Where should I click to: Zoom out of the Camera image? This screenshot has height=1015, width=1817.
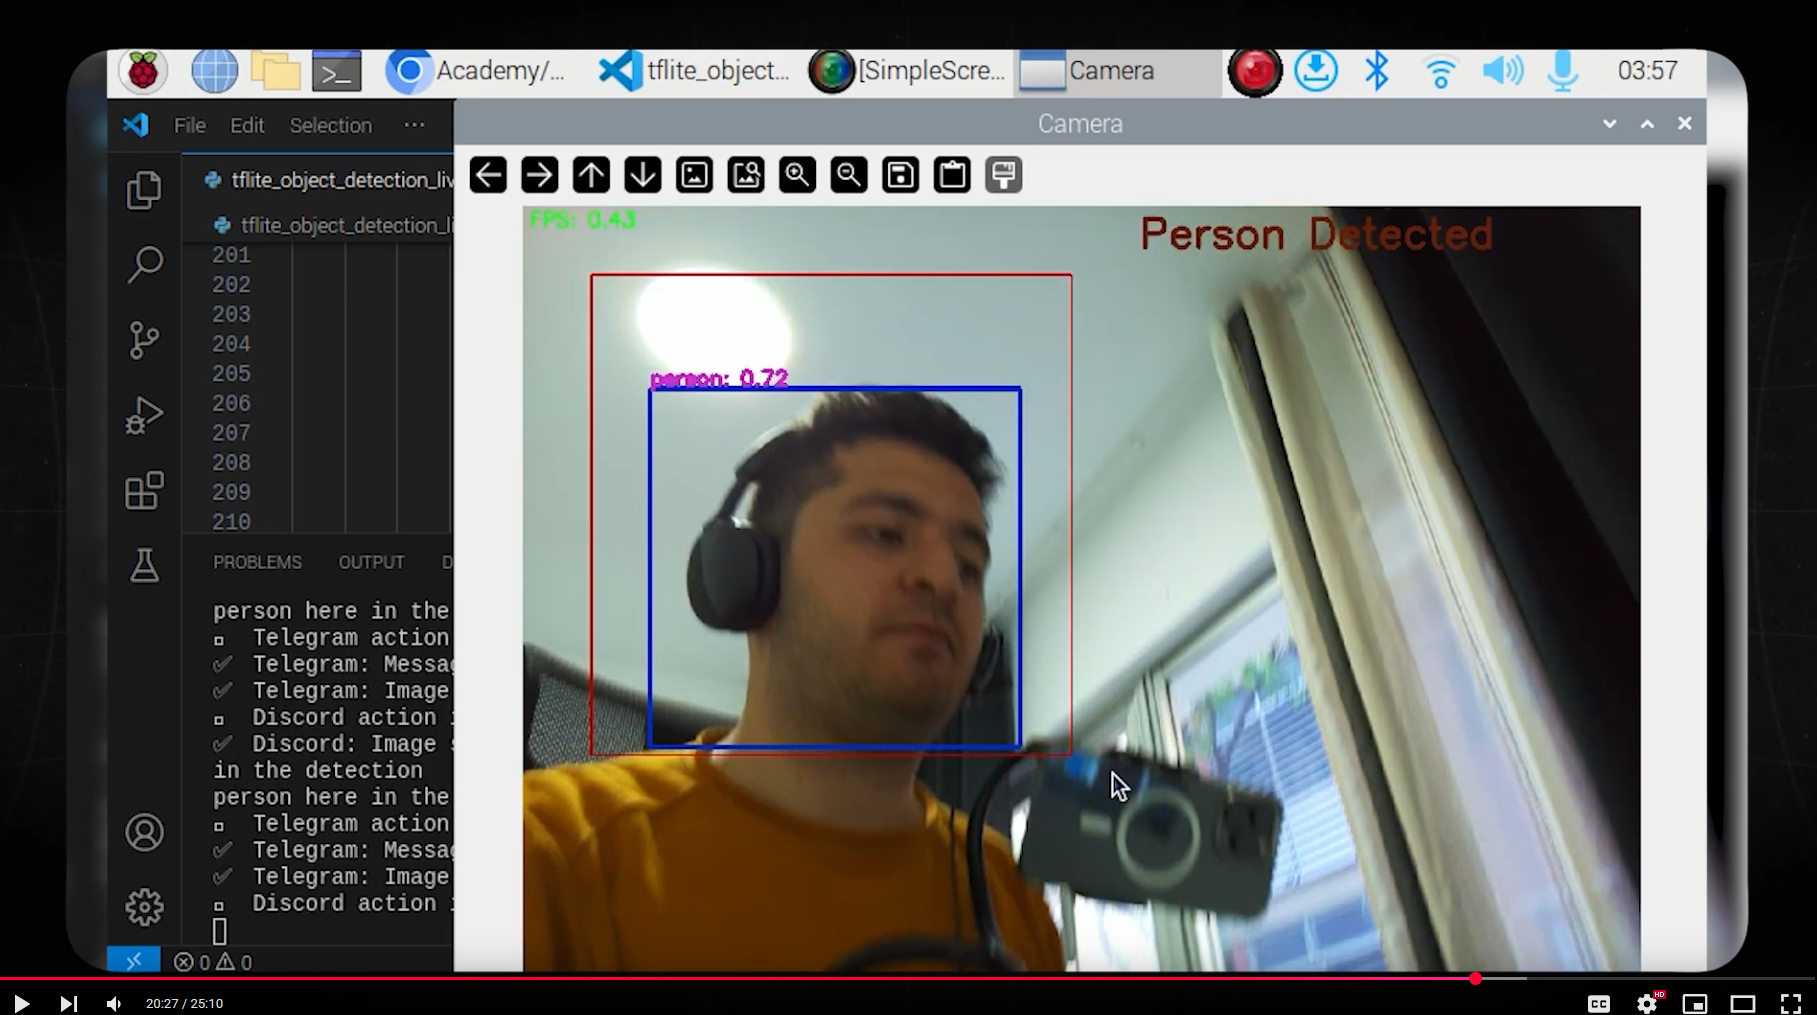(849, 175)
